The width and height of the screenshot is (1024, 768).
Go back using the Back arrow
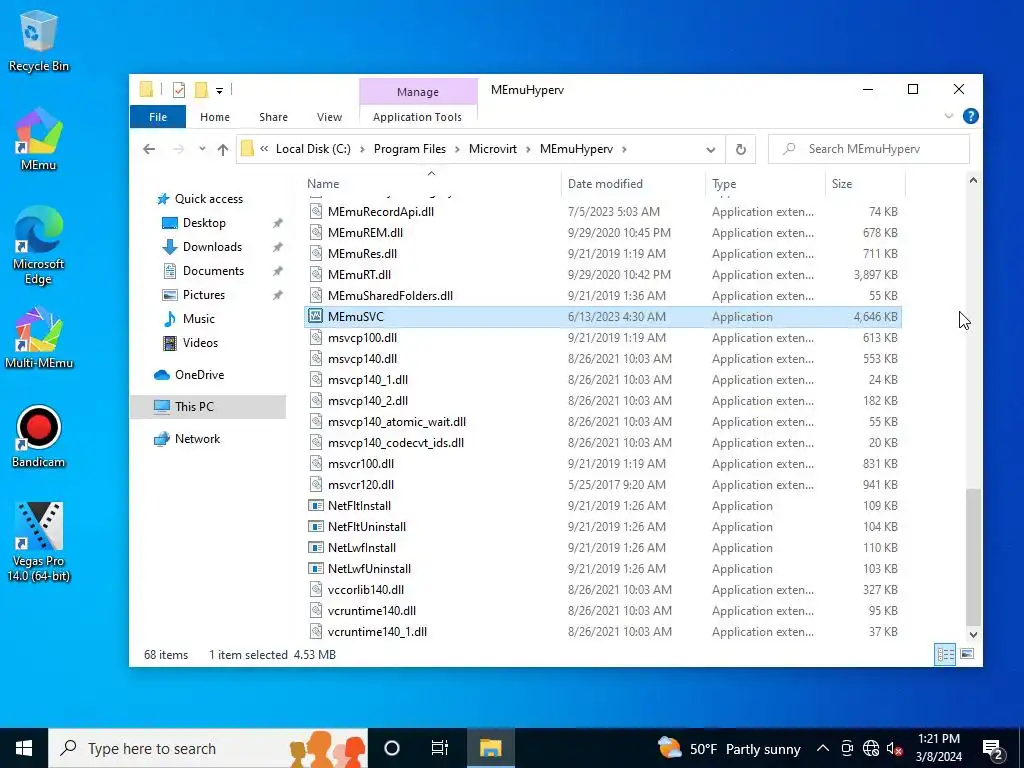(149, 149)
